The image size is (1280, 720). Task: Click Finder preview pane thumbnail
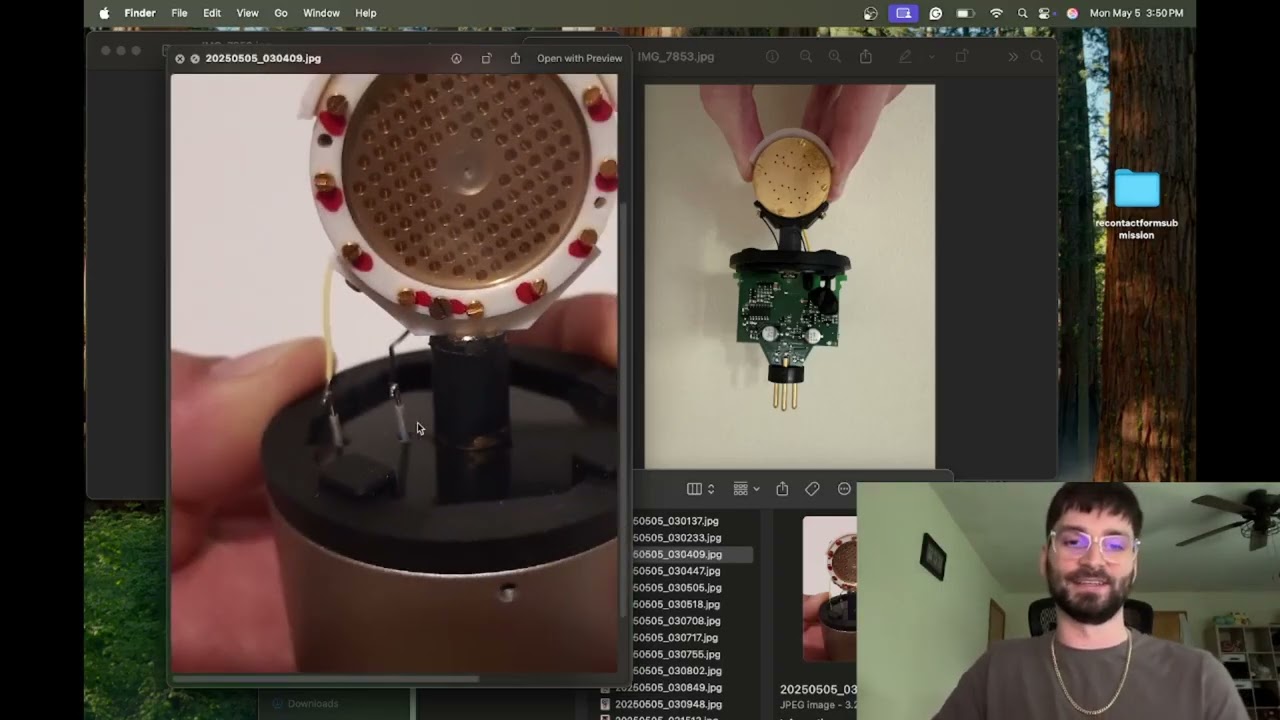coord(829,588)
